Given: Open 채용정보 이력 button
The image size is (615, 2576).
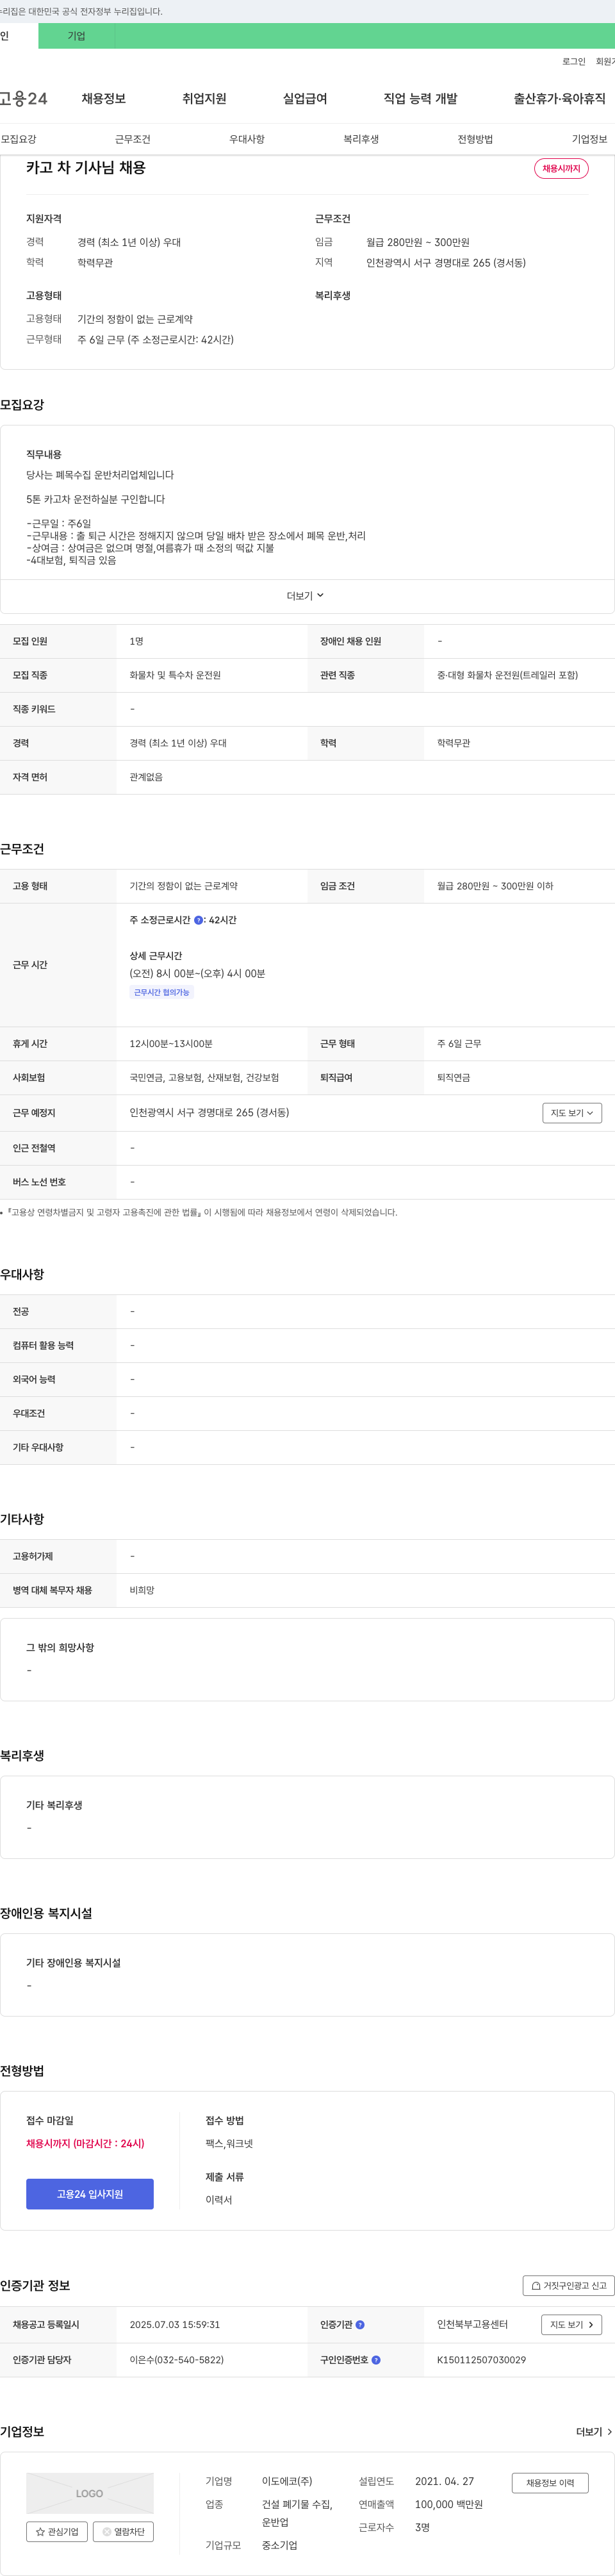Looking at the screenshot, I should [x=550, y=2483].
